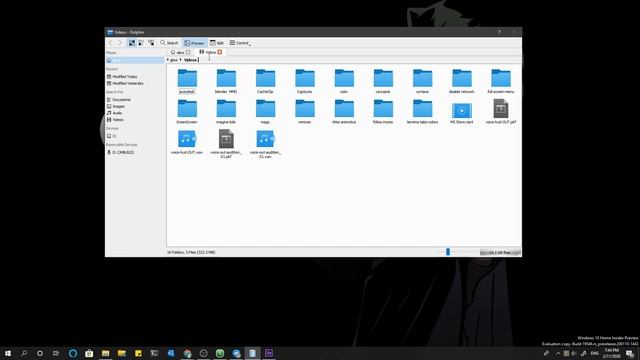
Task: Switch to Compact view mode
Action: (141, 43)
